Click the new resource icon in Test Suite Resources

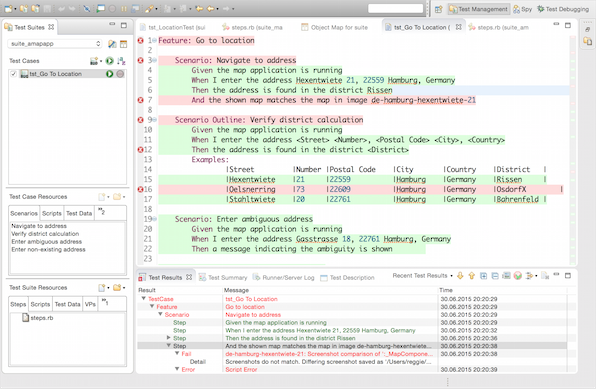(x=102, y=288)
